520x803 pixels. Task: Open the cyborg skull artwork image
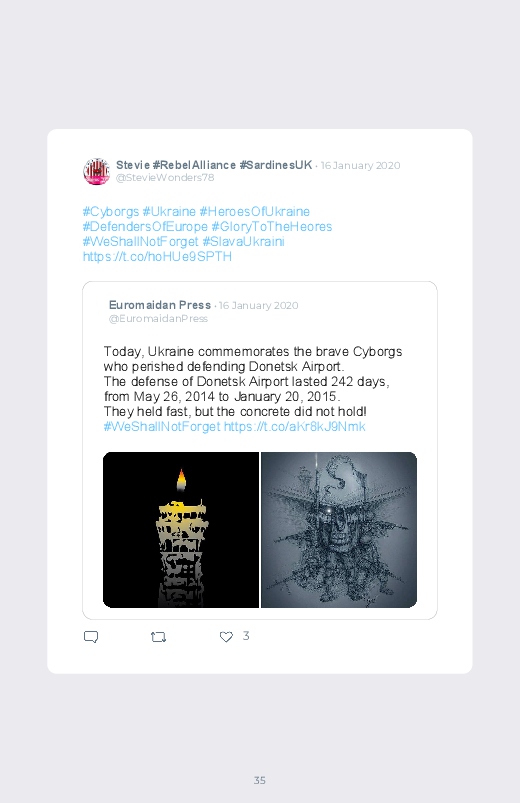click(339, 530)
